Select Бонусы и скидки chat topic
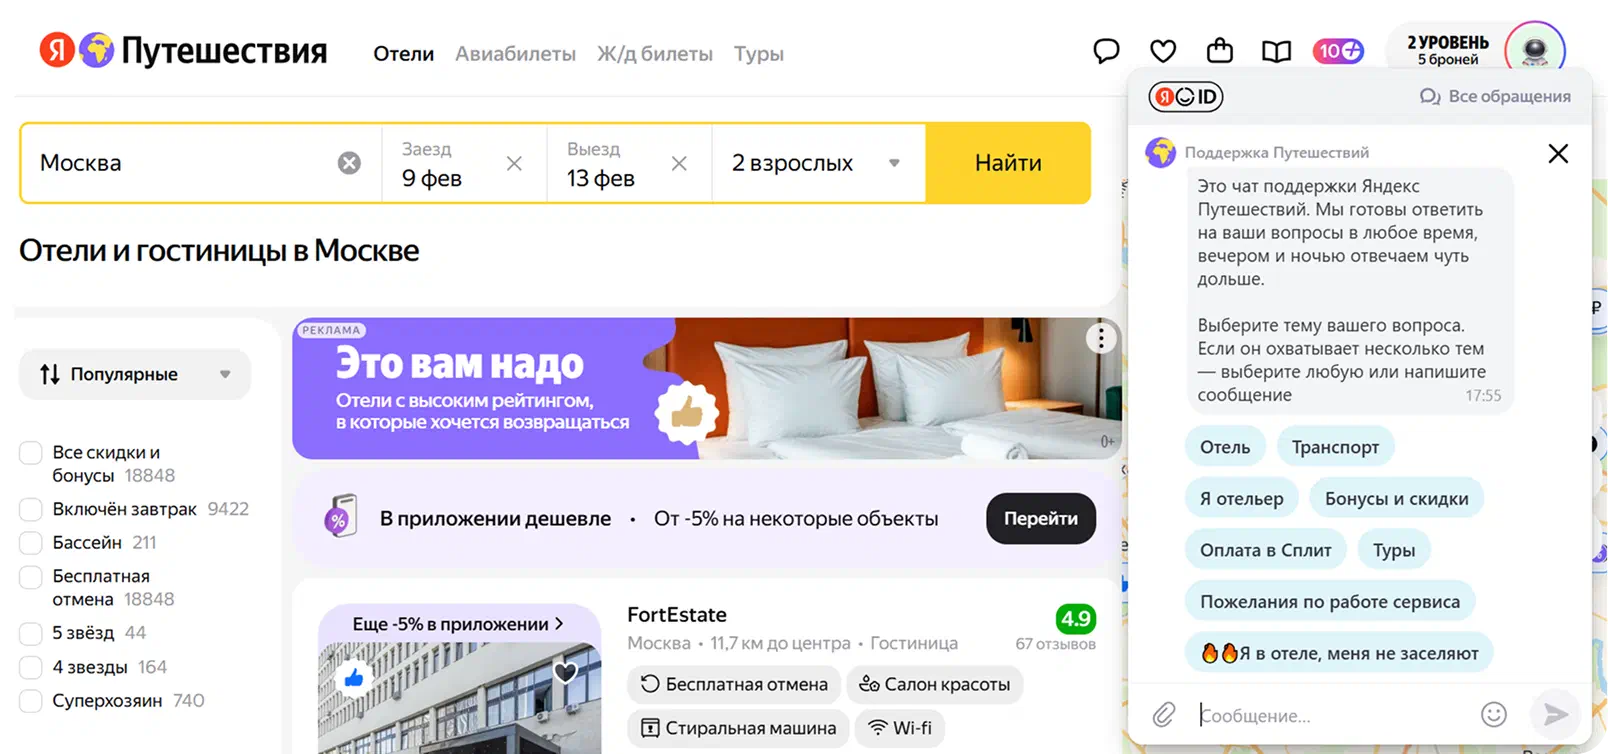 (x=1397, y=499)
